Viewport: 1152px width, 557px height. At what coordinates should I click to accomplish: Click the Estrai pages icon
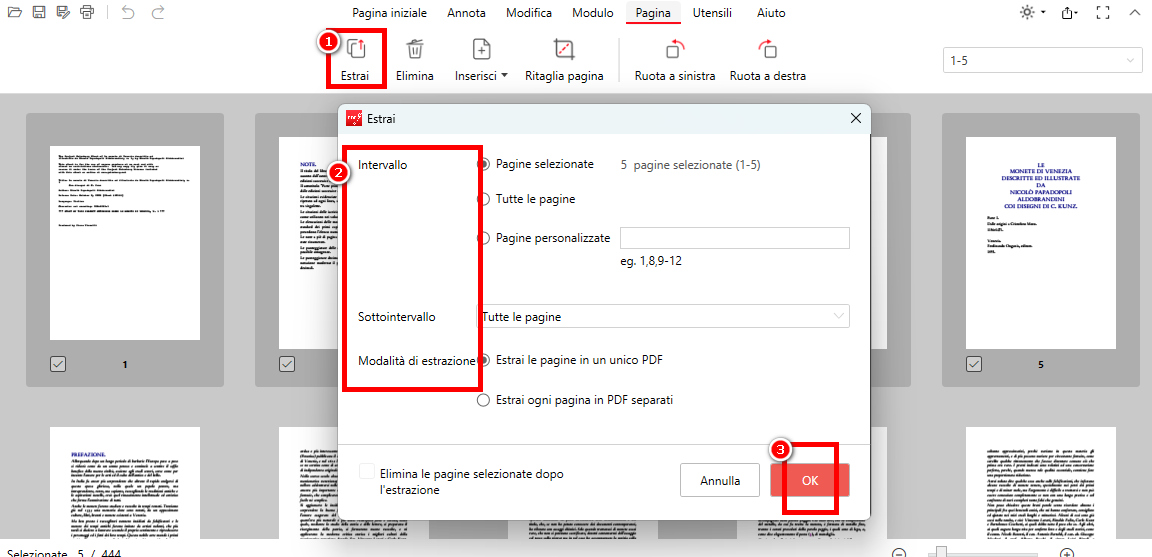356,49
